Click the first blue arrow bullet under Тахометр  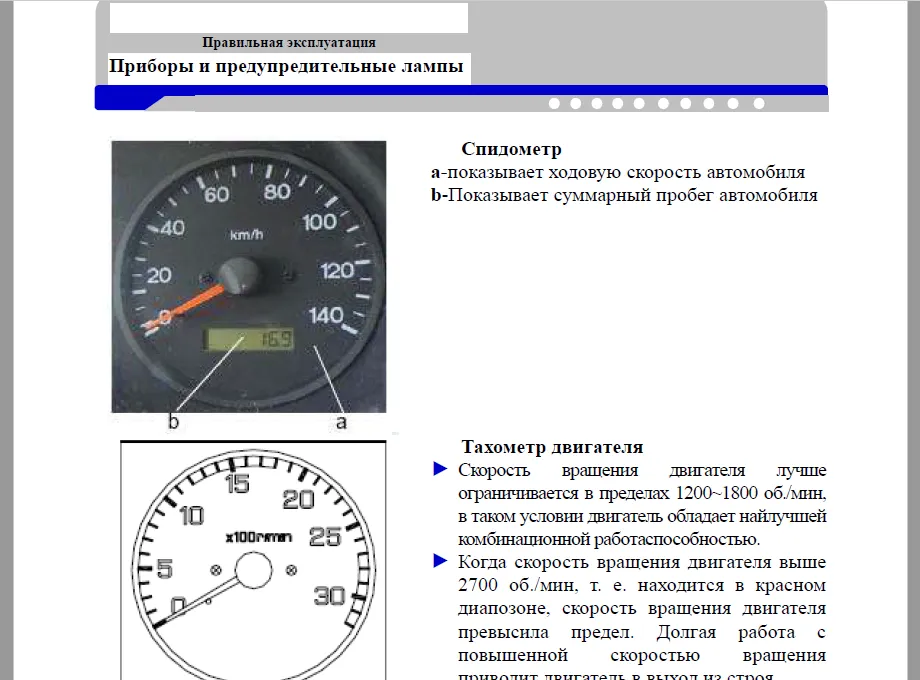[440, 469]
